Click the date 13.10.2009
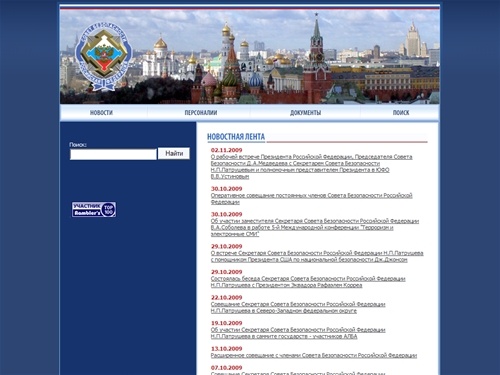This screenshot has height=375, width=500. pyautogui.click(x=226, y=349)
